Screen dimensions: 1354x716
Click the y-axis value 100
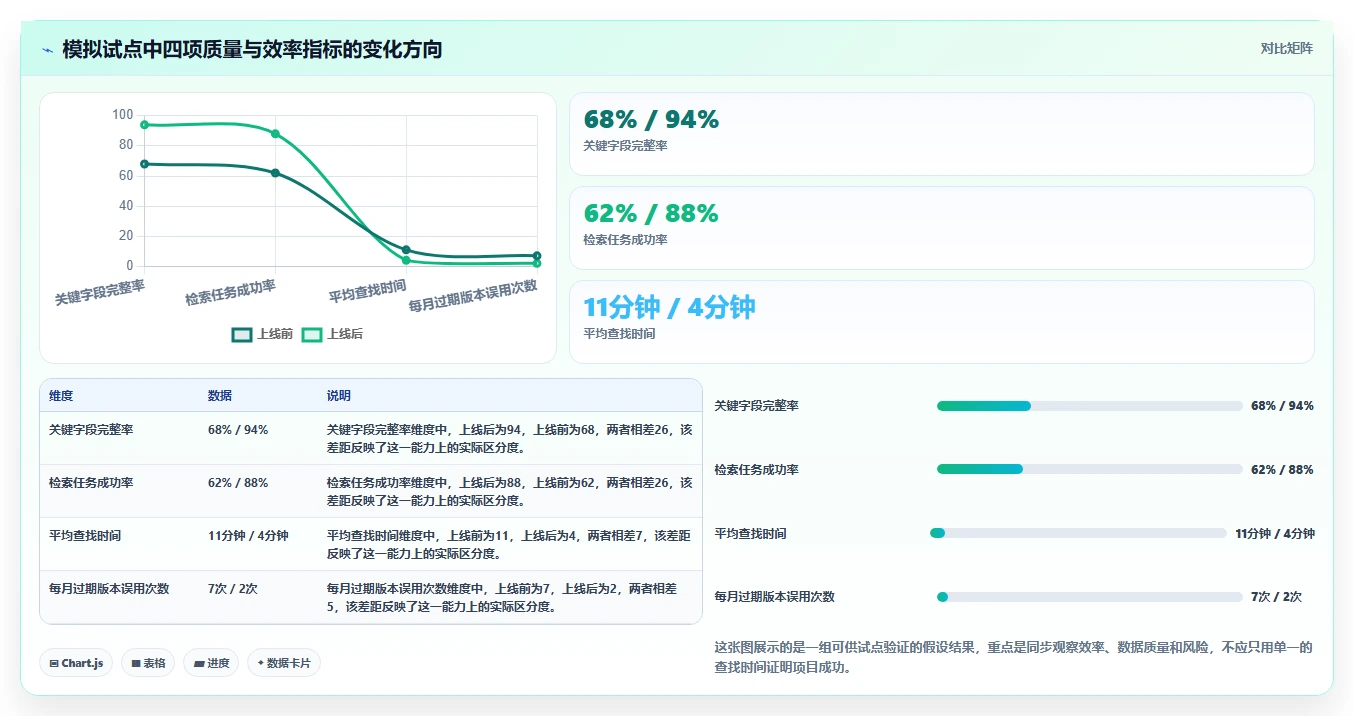point(123,115)
